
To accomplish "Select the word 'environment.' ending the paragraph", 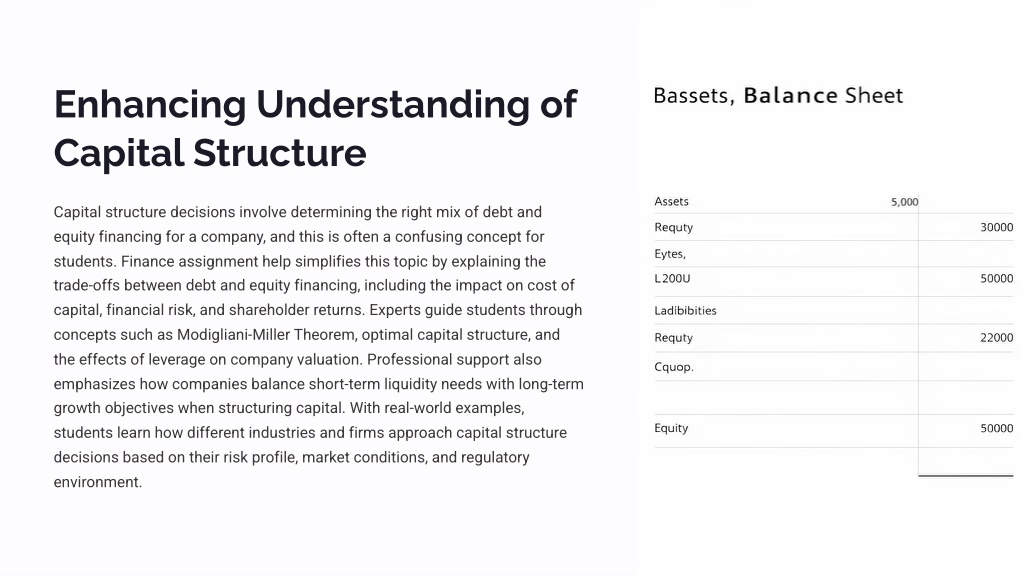I will (x=98, y=482).
